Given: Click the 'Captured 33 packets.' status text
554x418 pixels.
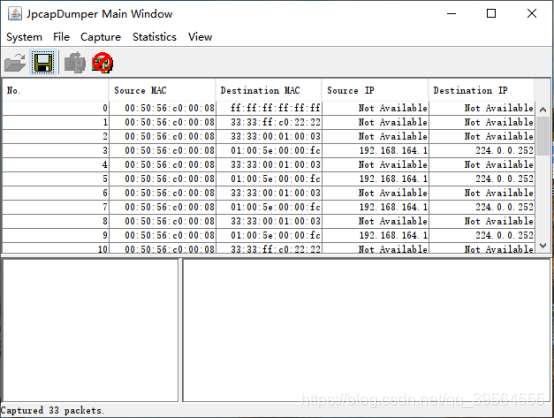Looking at the screenshot, I should pos(52,411).
